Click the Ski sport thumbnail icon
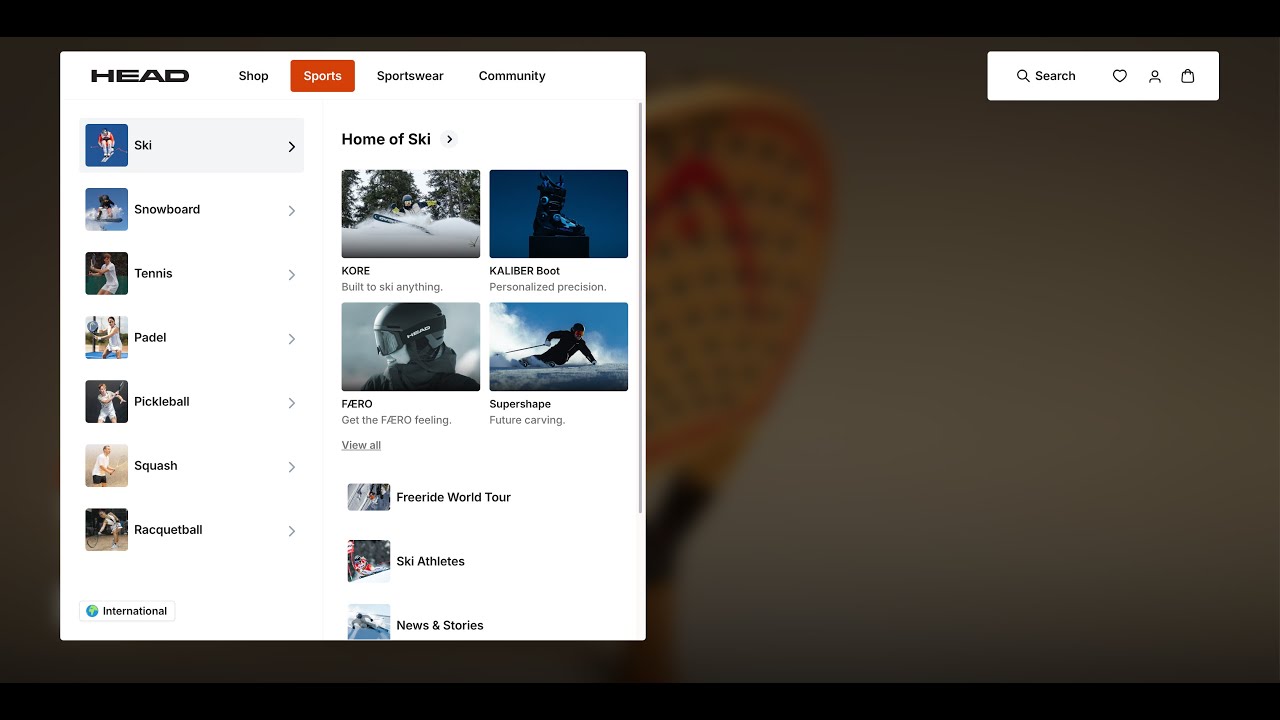This screenshot has width=1280, height=720. click(x=106, y=145)
